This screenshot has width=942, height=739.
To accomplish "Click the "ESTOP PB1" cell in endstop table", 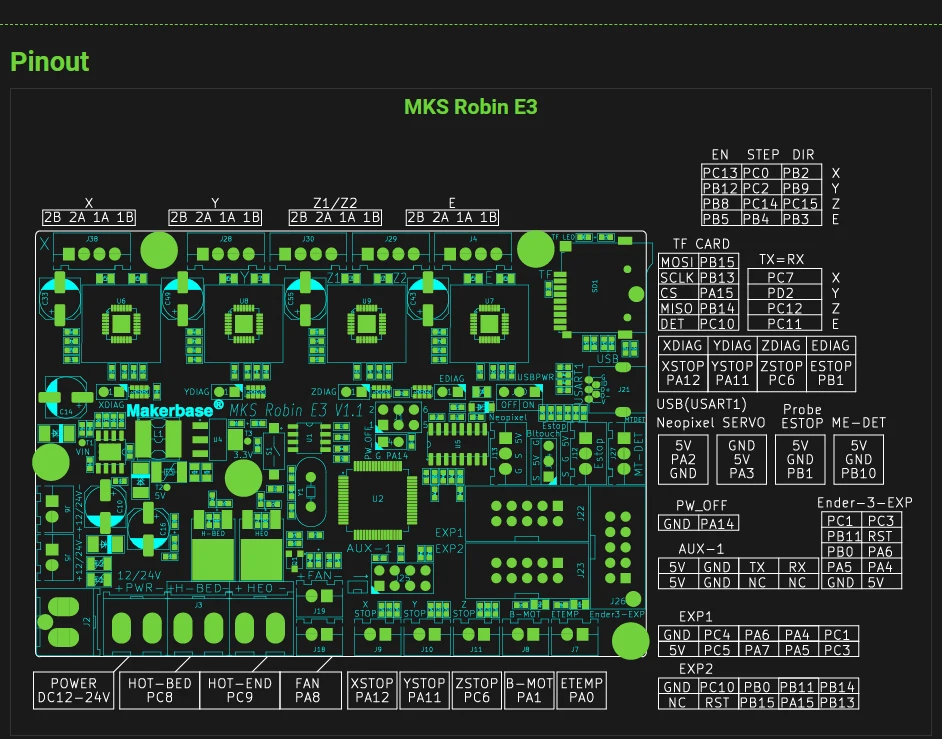I will click(830, 373).
